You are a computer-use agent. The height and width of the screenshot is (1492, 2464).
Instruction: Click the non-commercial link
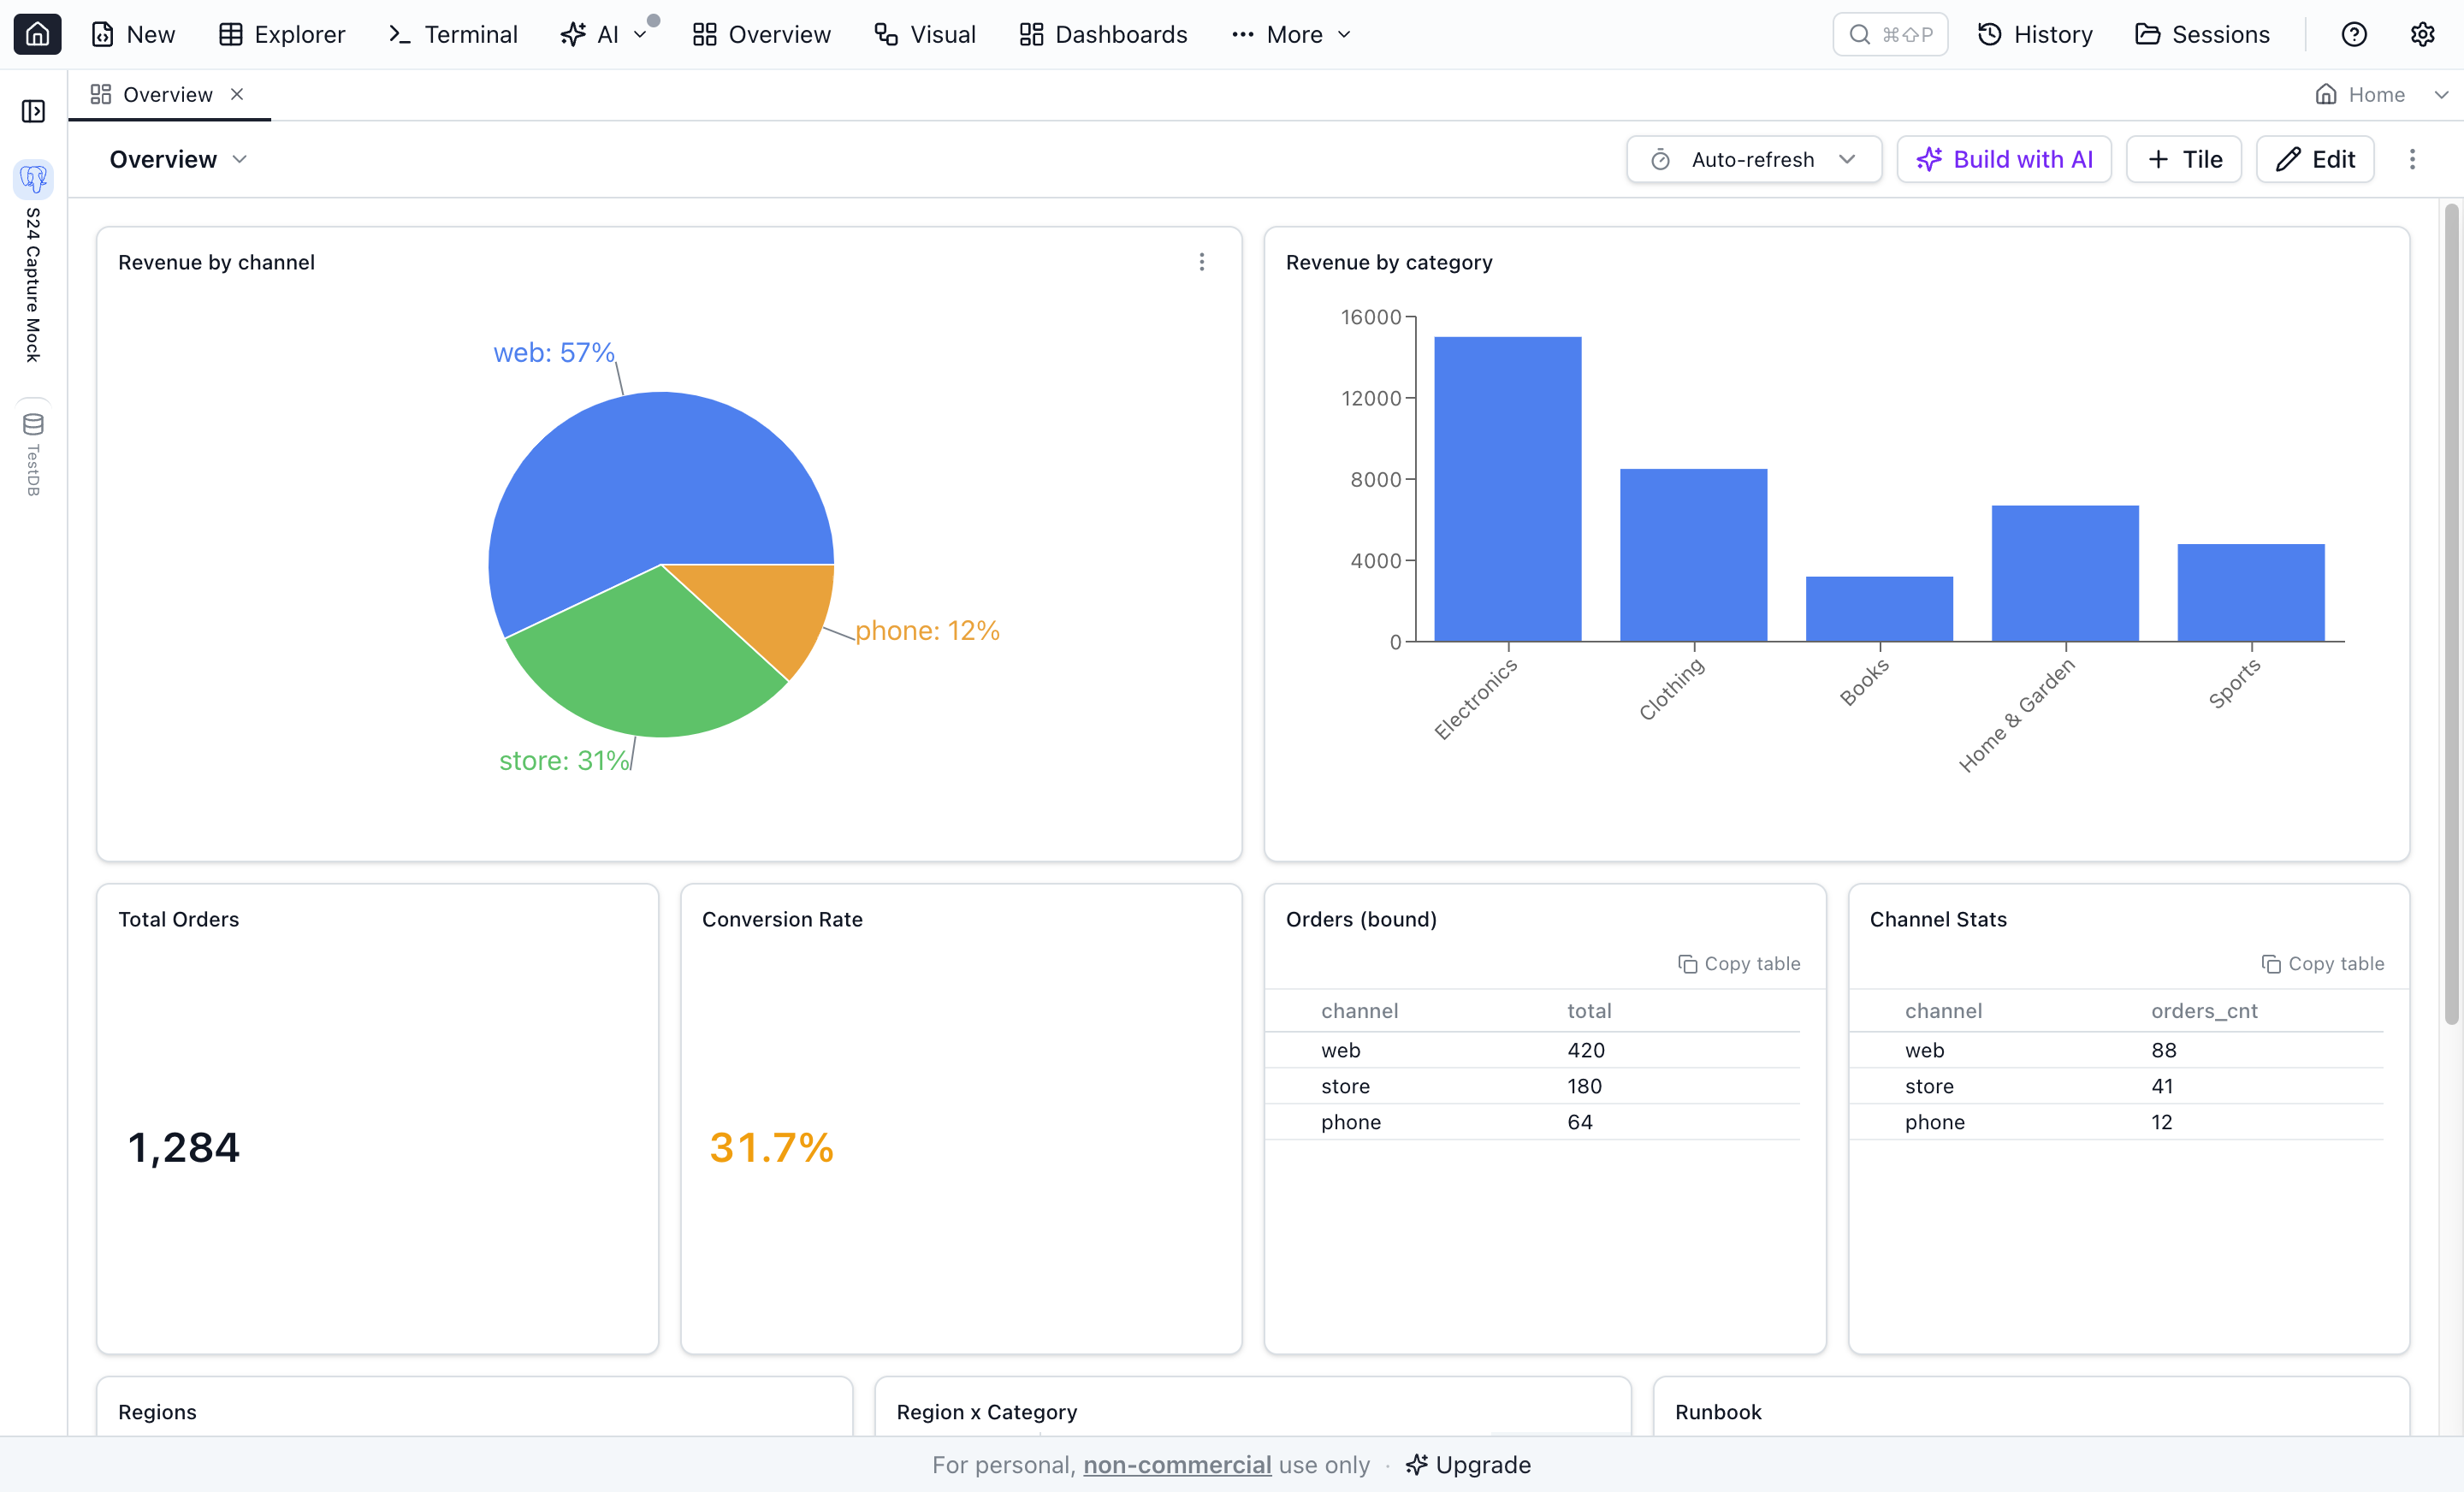(x=1177, y=1465)
